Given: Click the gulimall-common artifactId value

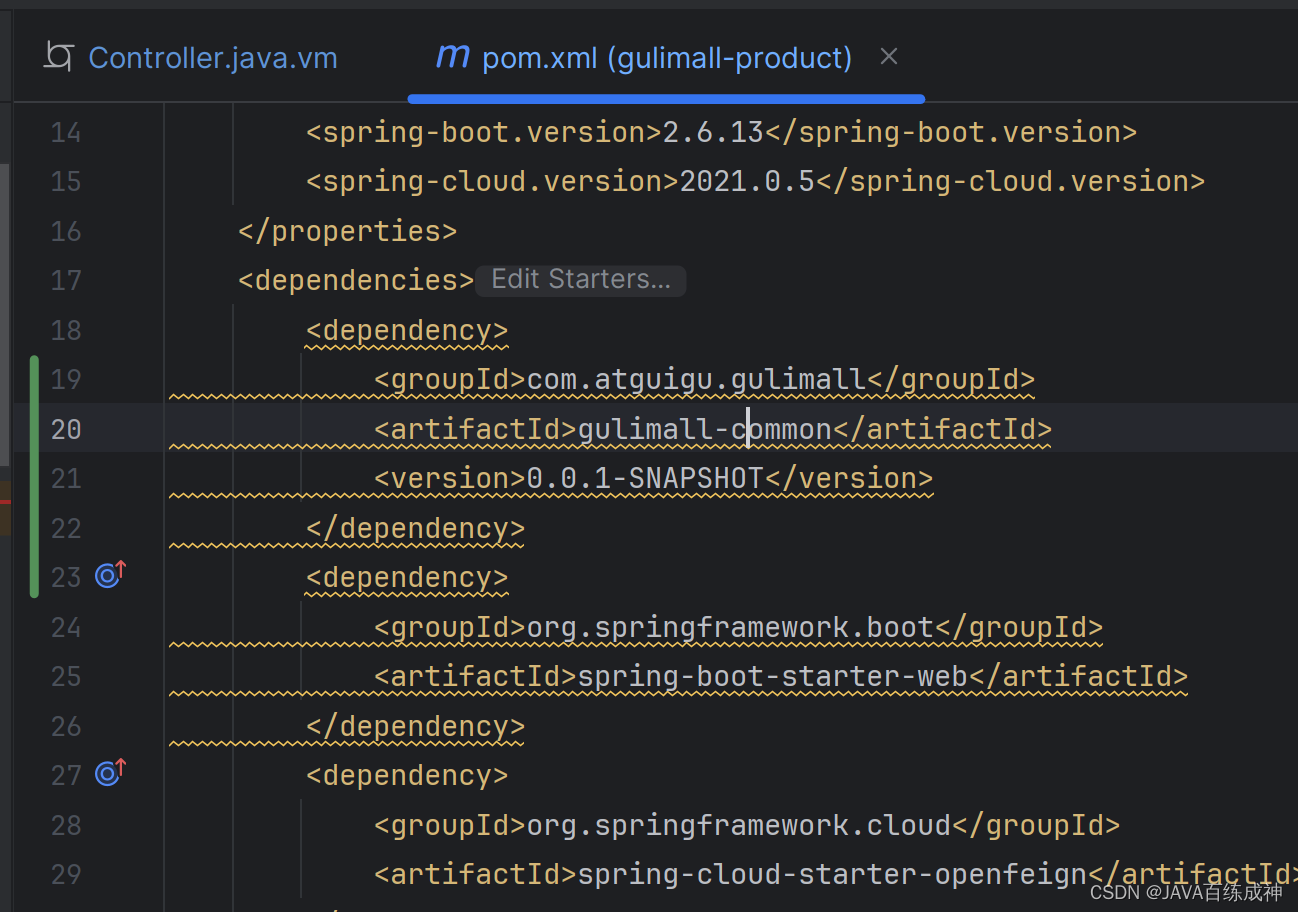Looking at the screenshot, I should pyautogui.click(x=705, y=430).
